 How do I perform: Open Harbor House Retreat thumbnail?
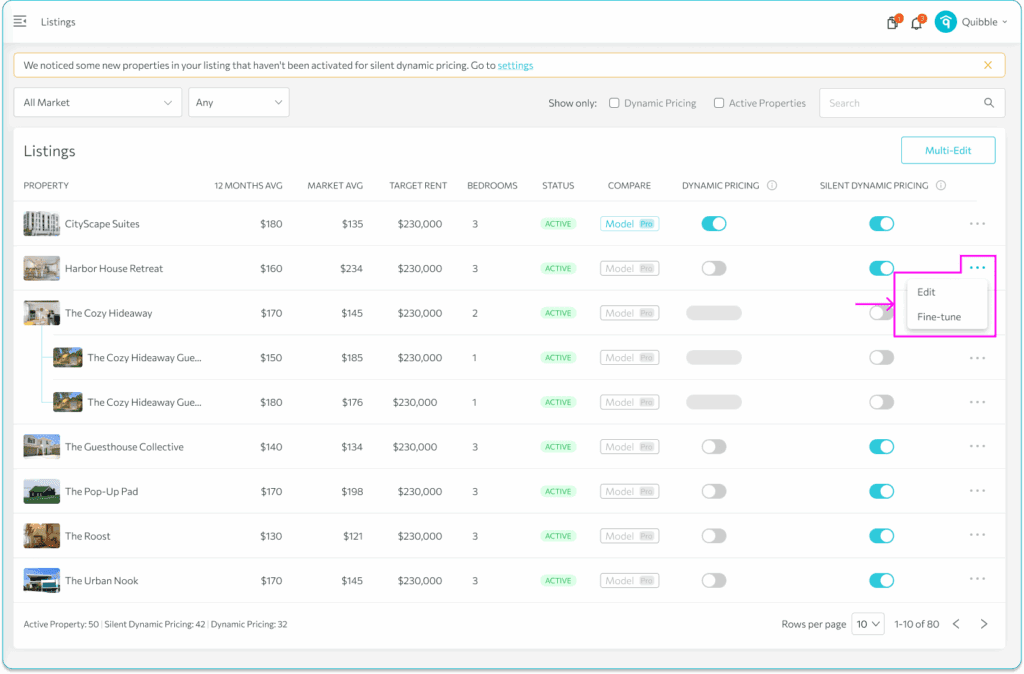[x=42, y=268]
